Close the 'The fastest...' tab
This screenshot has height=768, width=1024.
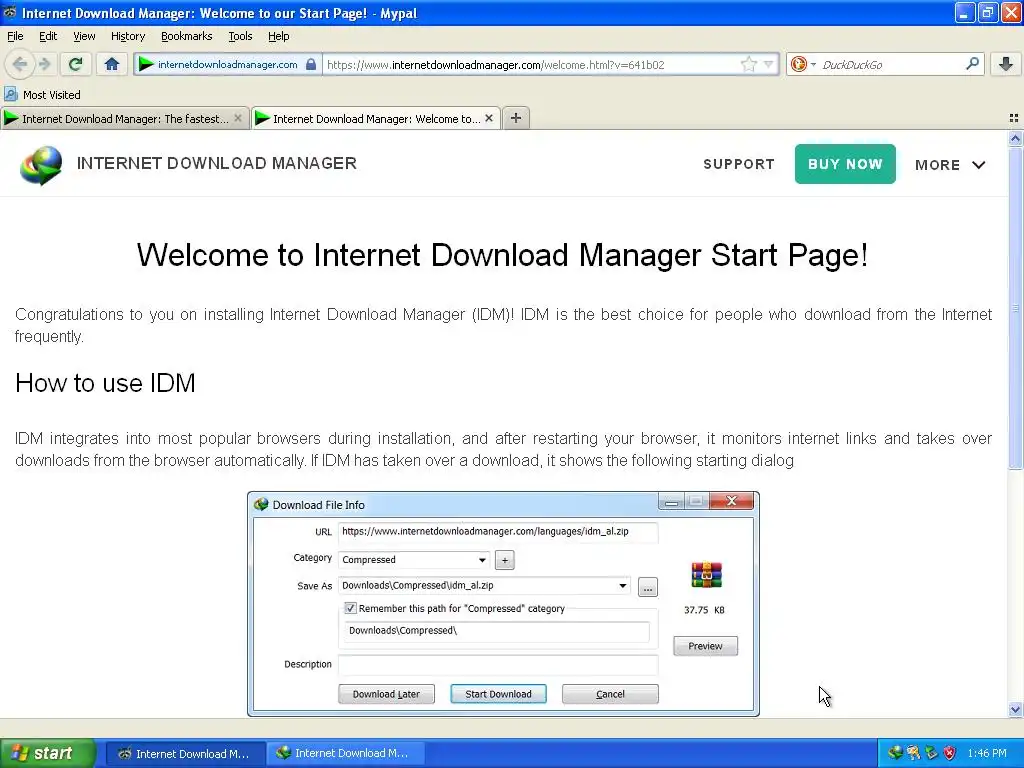tap(238, 118)
